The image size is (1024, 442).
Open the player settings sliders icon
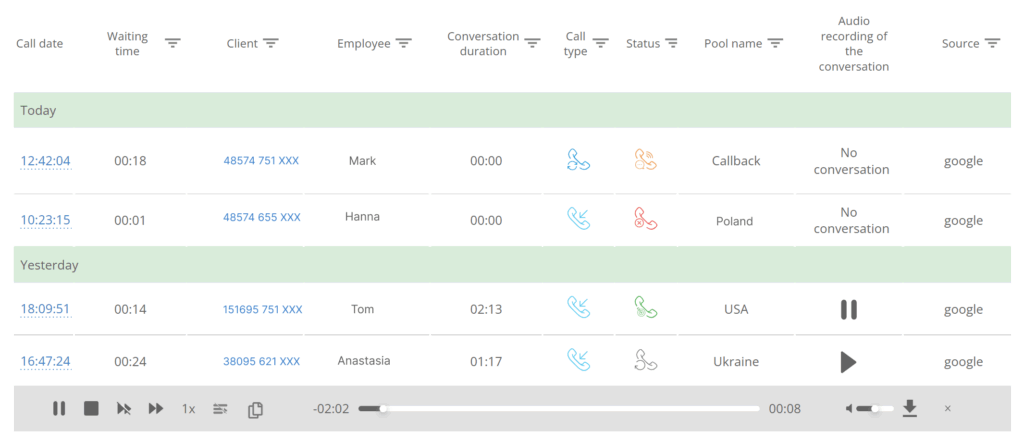click(x=220, y=409)
